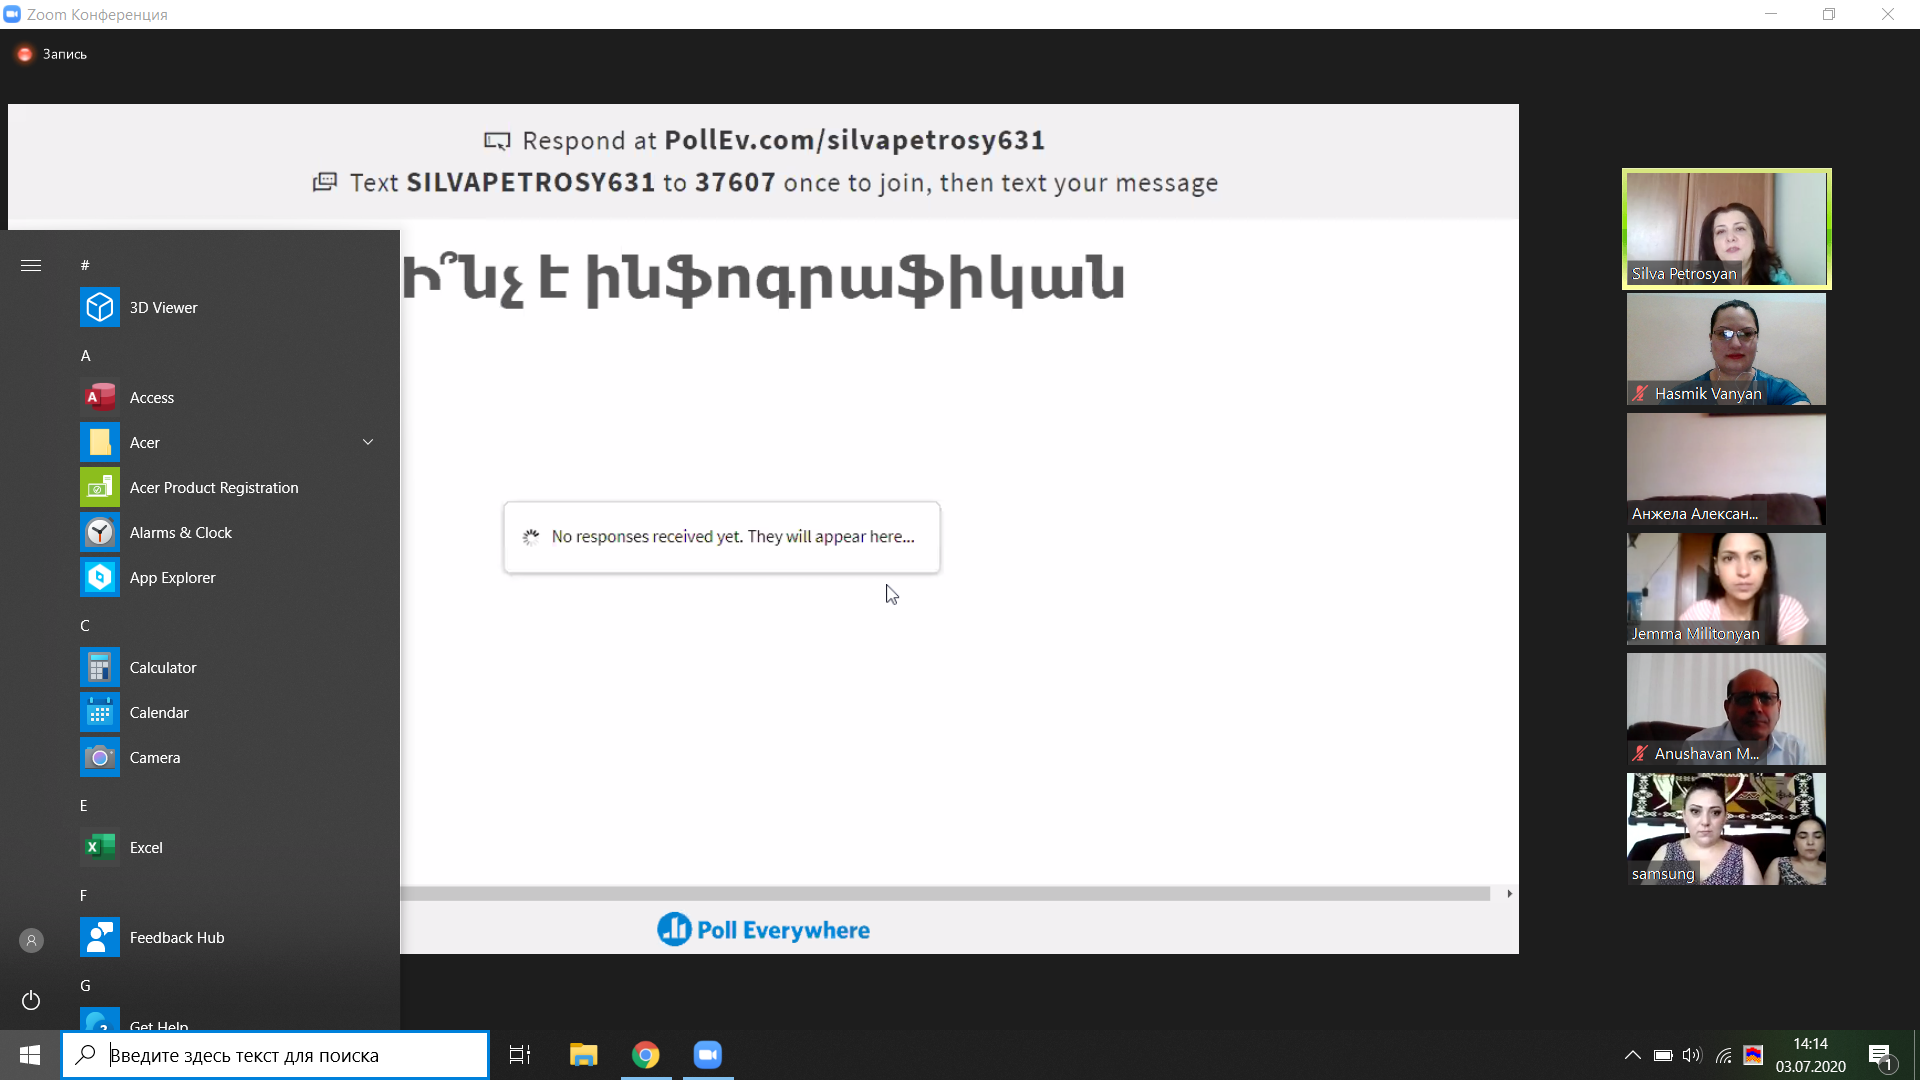This screenshot has height=1080, width=1920.
Task: Select Anushavan M video thumbnail
Action: pos(1726,709)
